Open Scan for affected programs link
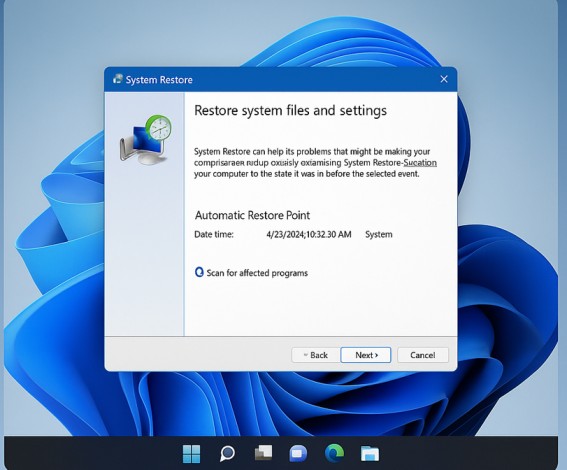 click(x=257, y=273)
